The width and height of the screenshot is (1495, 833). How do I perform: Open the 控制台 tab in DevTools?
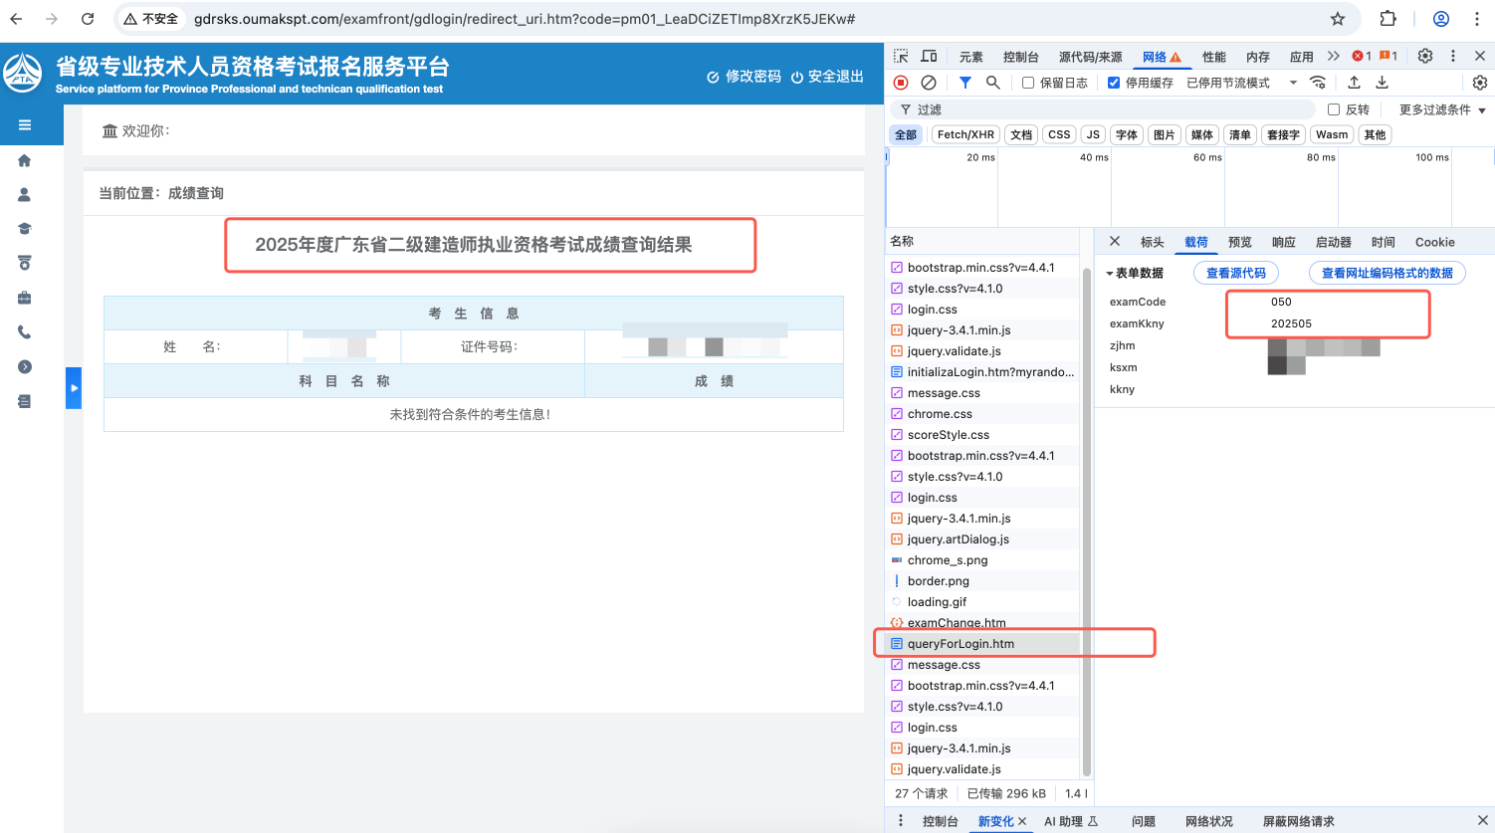(1020, 57)
